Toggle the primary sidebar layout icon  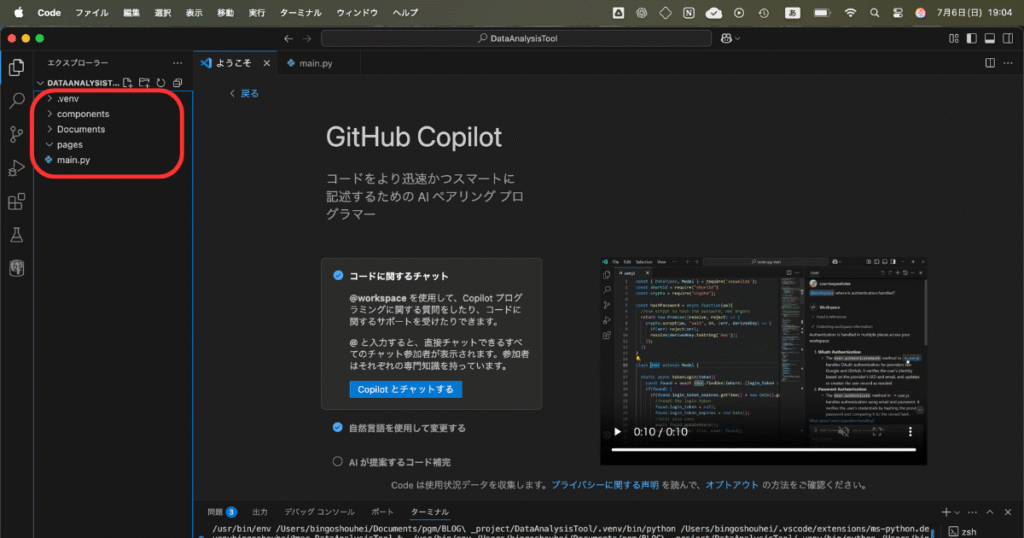coord(972,39)
